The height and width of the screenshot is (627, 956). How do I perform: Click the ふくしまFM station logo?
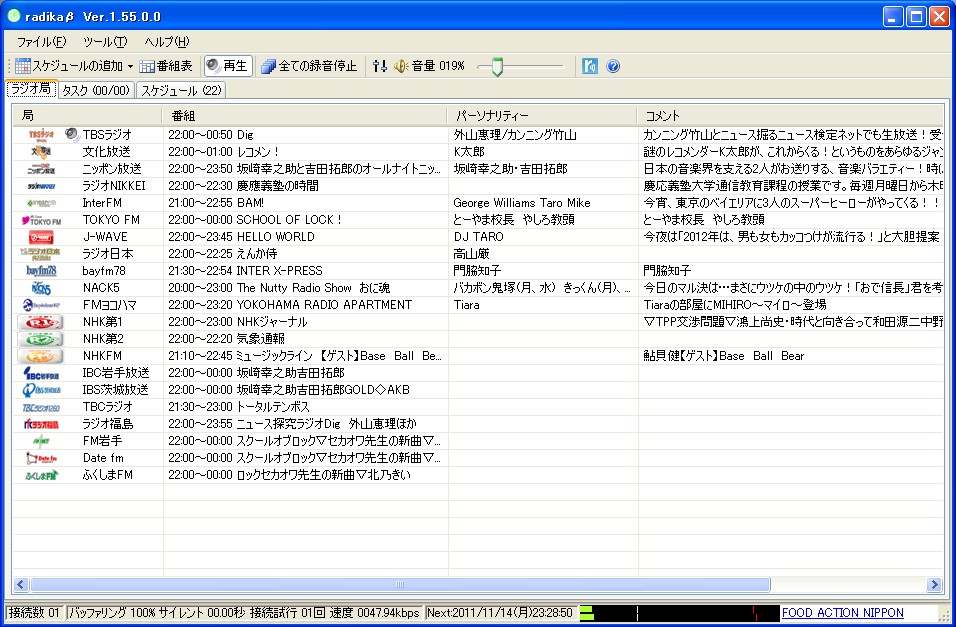tap(41, 475)
